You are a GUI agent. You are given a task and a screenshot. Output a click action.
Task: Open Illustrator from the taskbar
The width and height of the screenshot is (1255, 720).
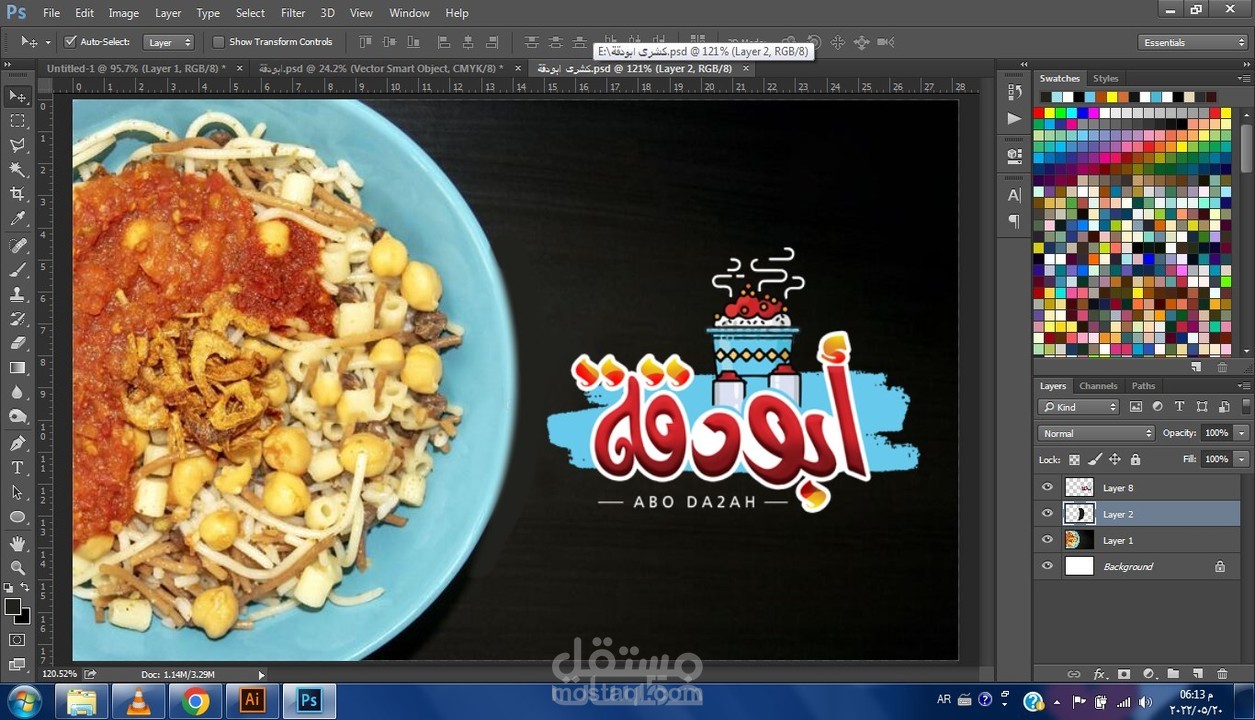[252, 701]
